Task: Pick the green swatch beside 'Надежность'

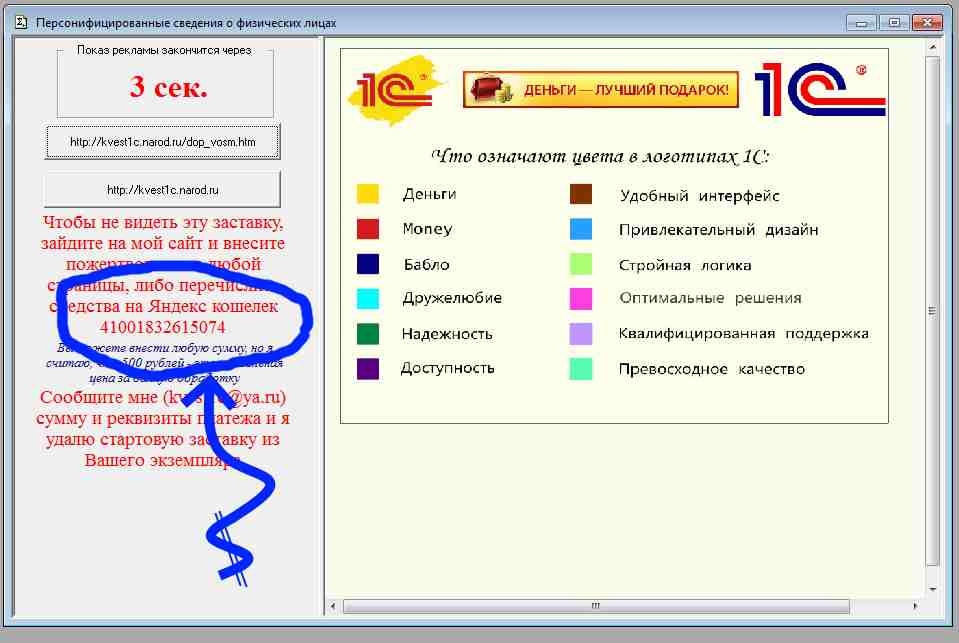Action: coord(368,334)
